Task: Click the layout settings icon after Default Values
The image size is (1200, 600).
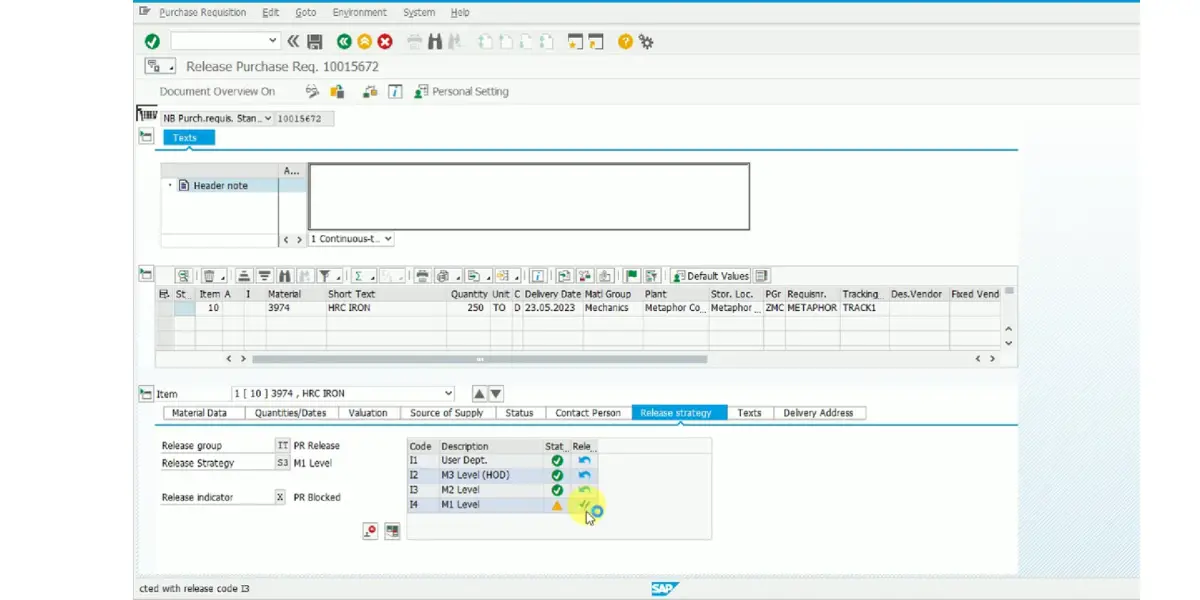Action: (762, 276)
